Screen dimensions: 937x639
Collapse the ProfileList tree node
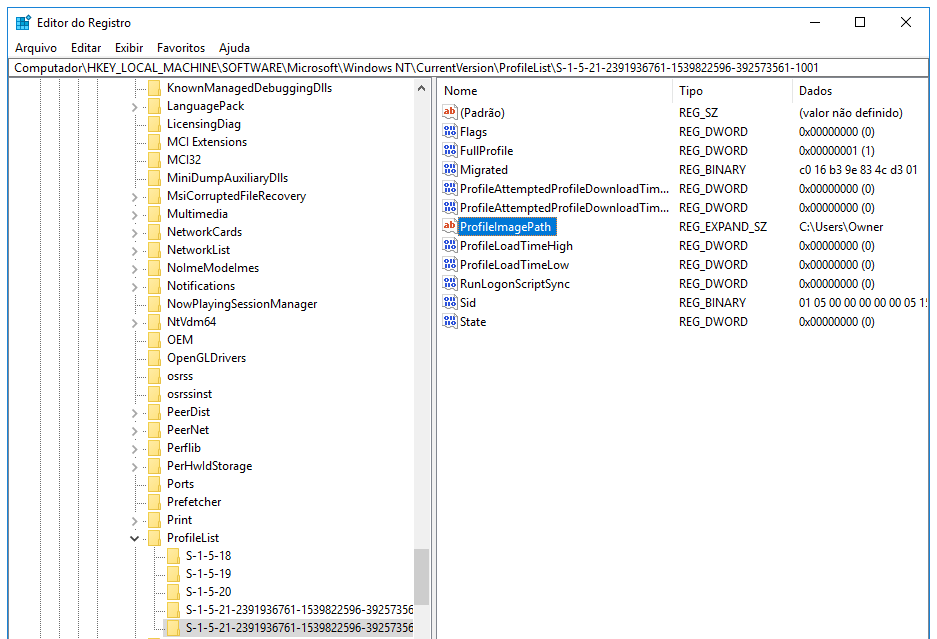135,538
